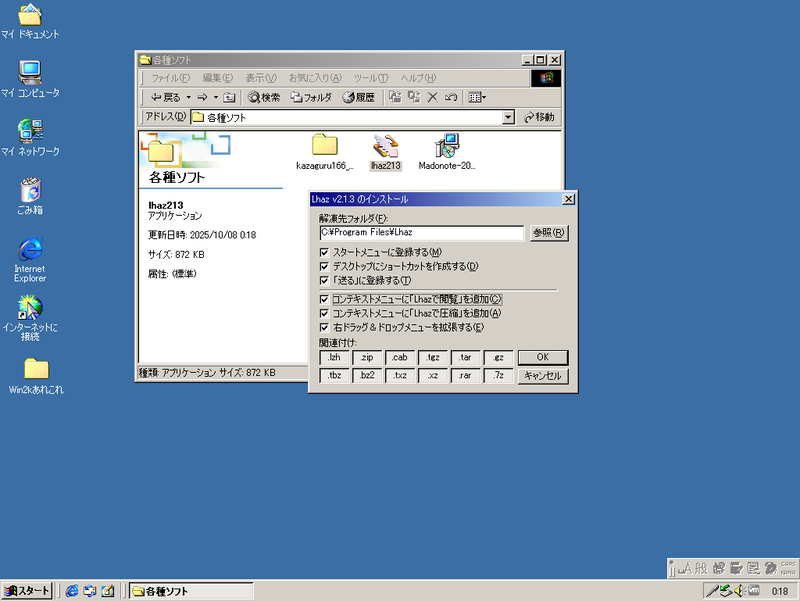800x601 pixels.
Task: Toggle the .txz association button
Action: (x=399, y=376)
